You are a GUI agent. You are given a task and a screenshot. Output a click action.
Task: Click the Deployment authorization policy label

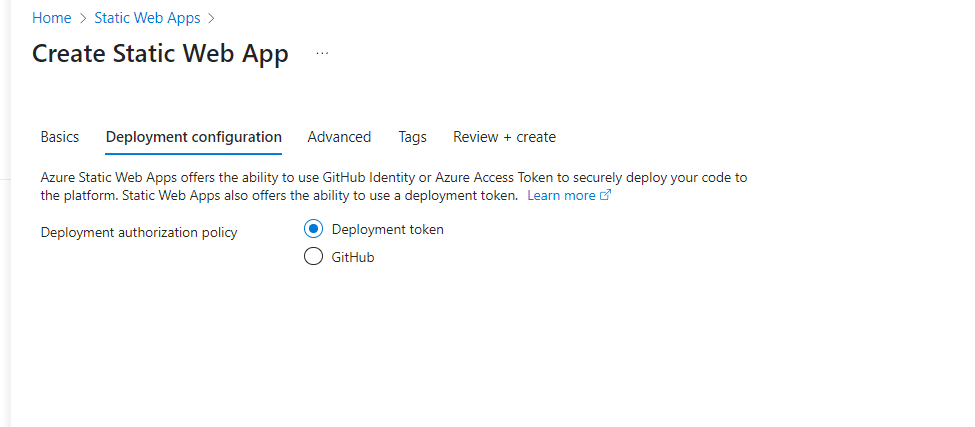(139, 233)
